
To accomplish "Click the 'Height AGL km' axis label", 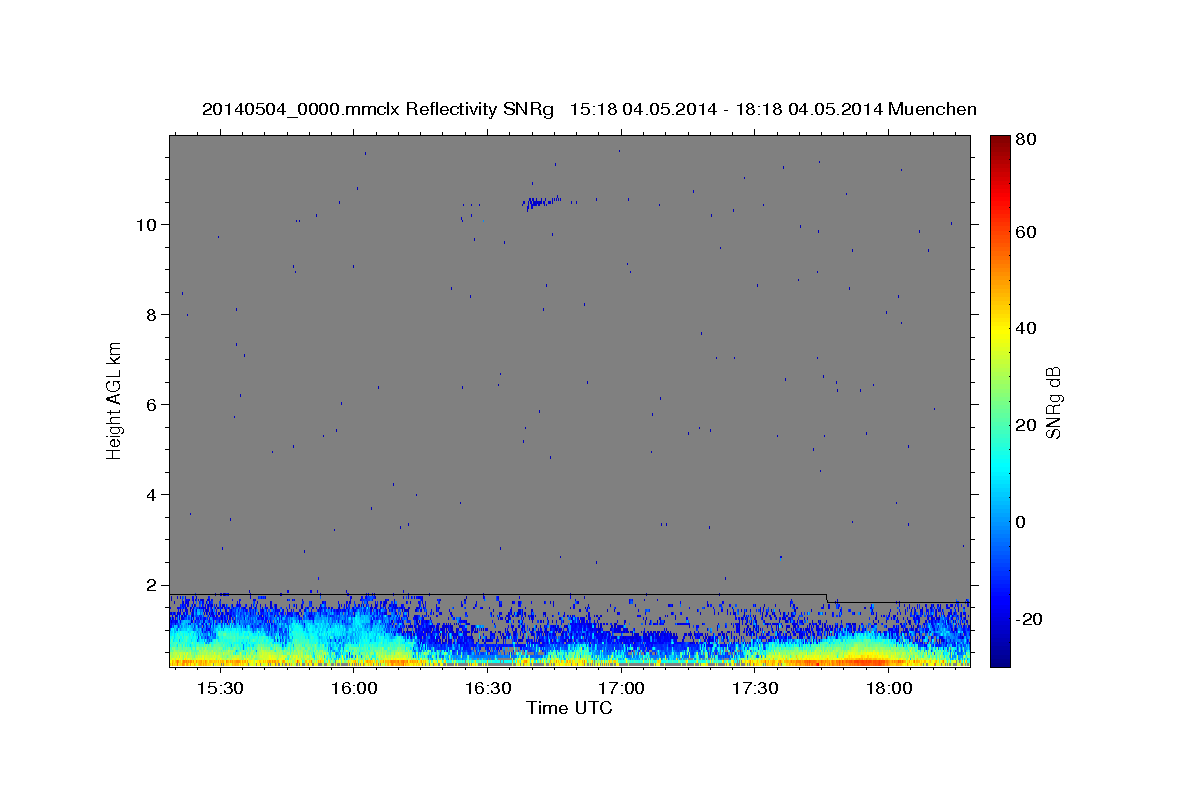I will point(115,400).
